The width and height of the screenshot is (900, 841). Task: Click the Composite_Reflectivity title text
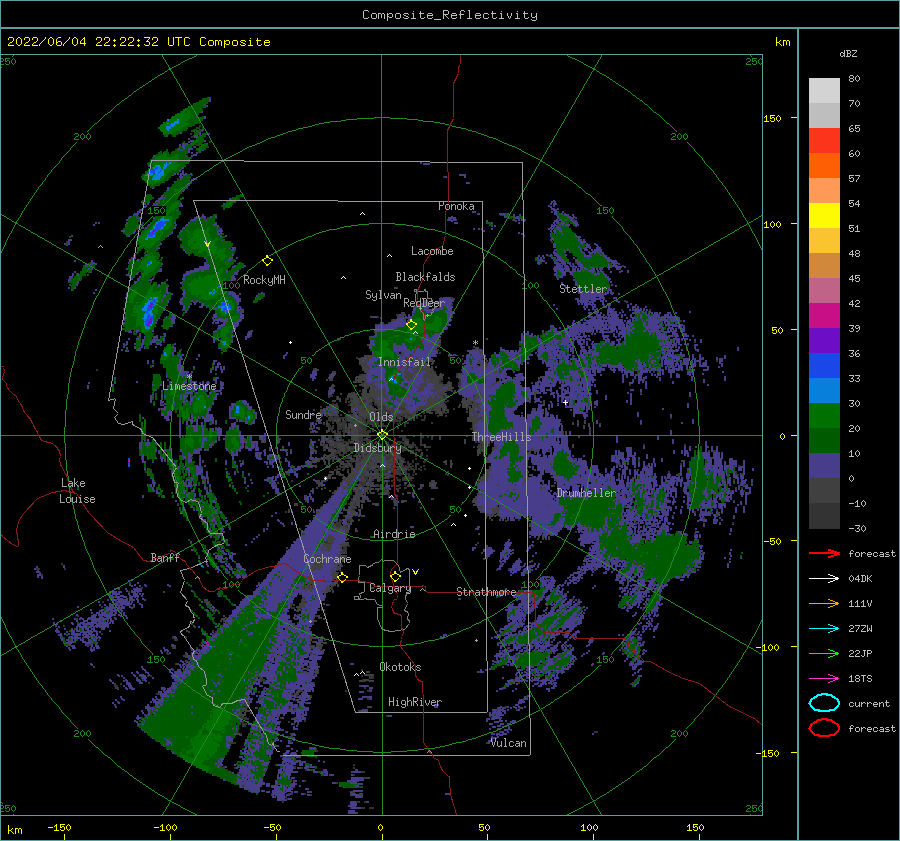coord(450,15)
